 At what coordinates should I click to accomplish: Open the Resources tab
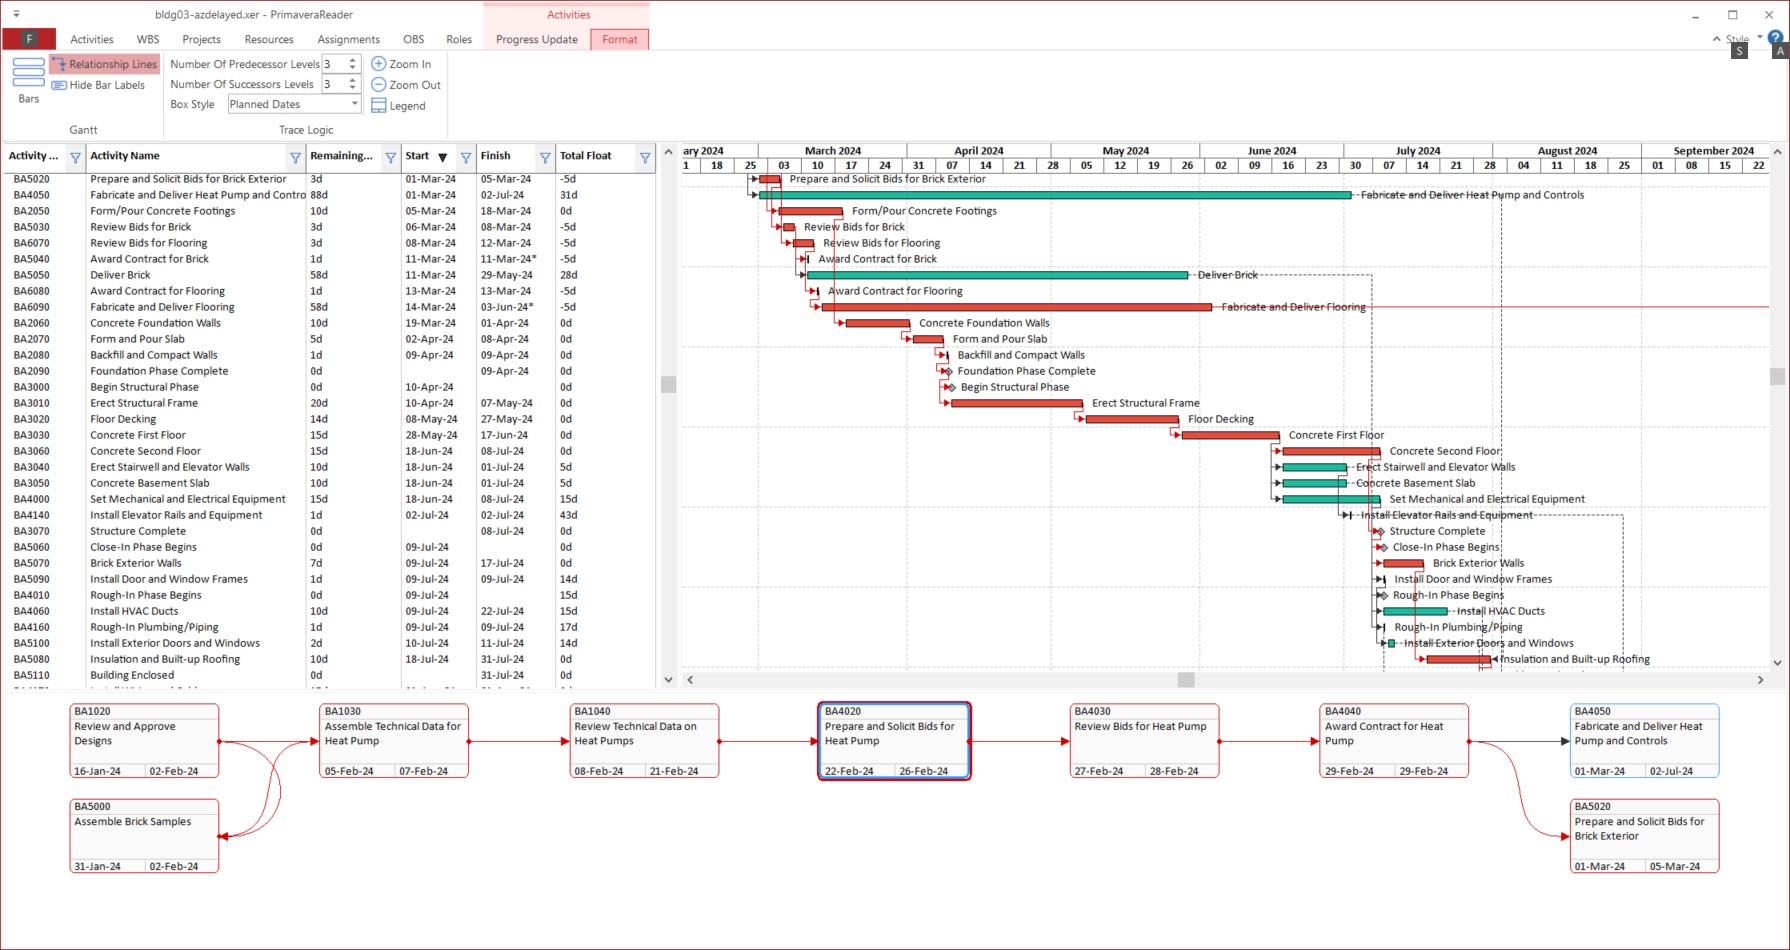[x=269, y=40]
